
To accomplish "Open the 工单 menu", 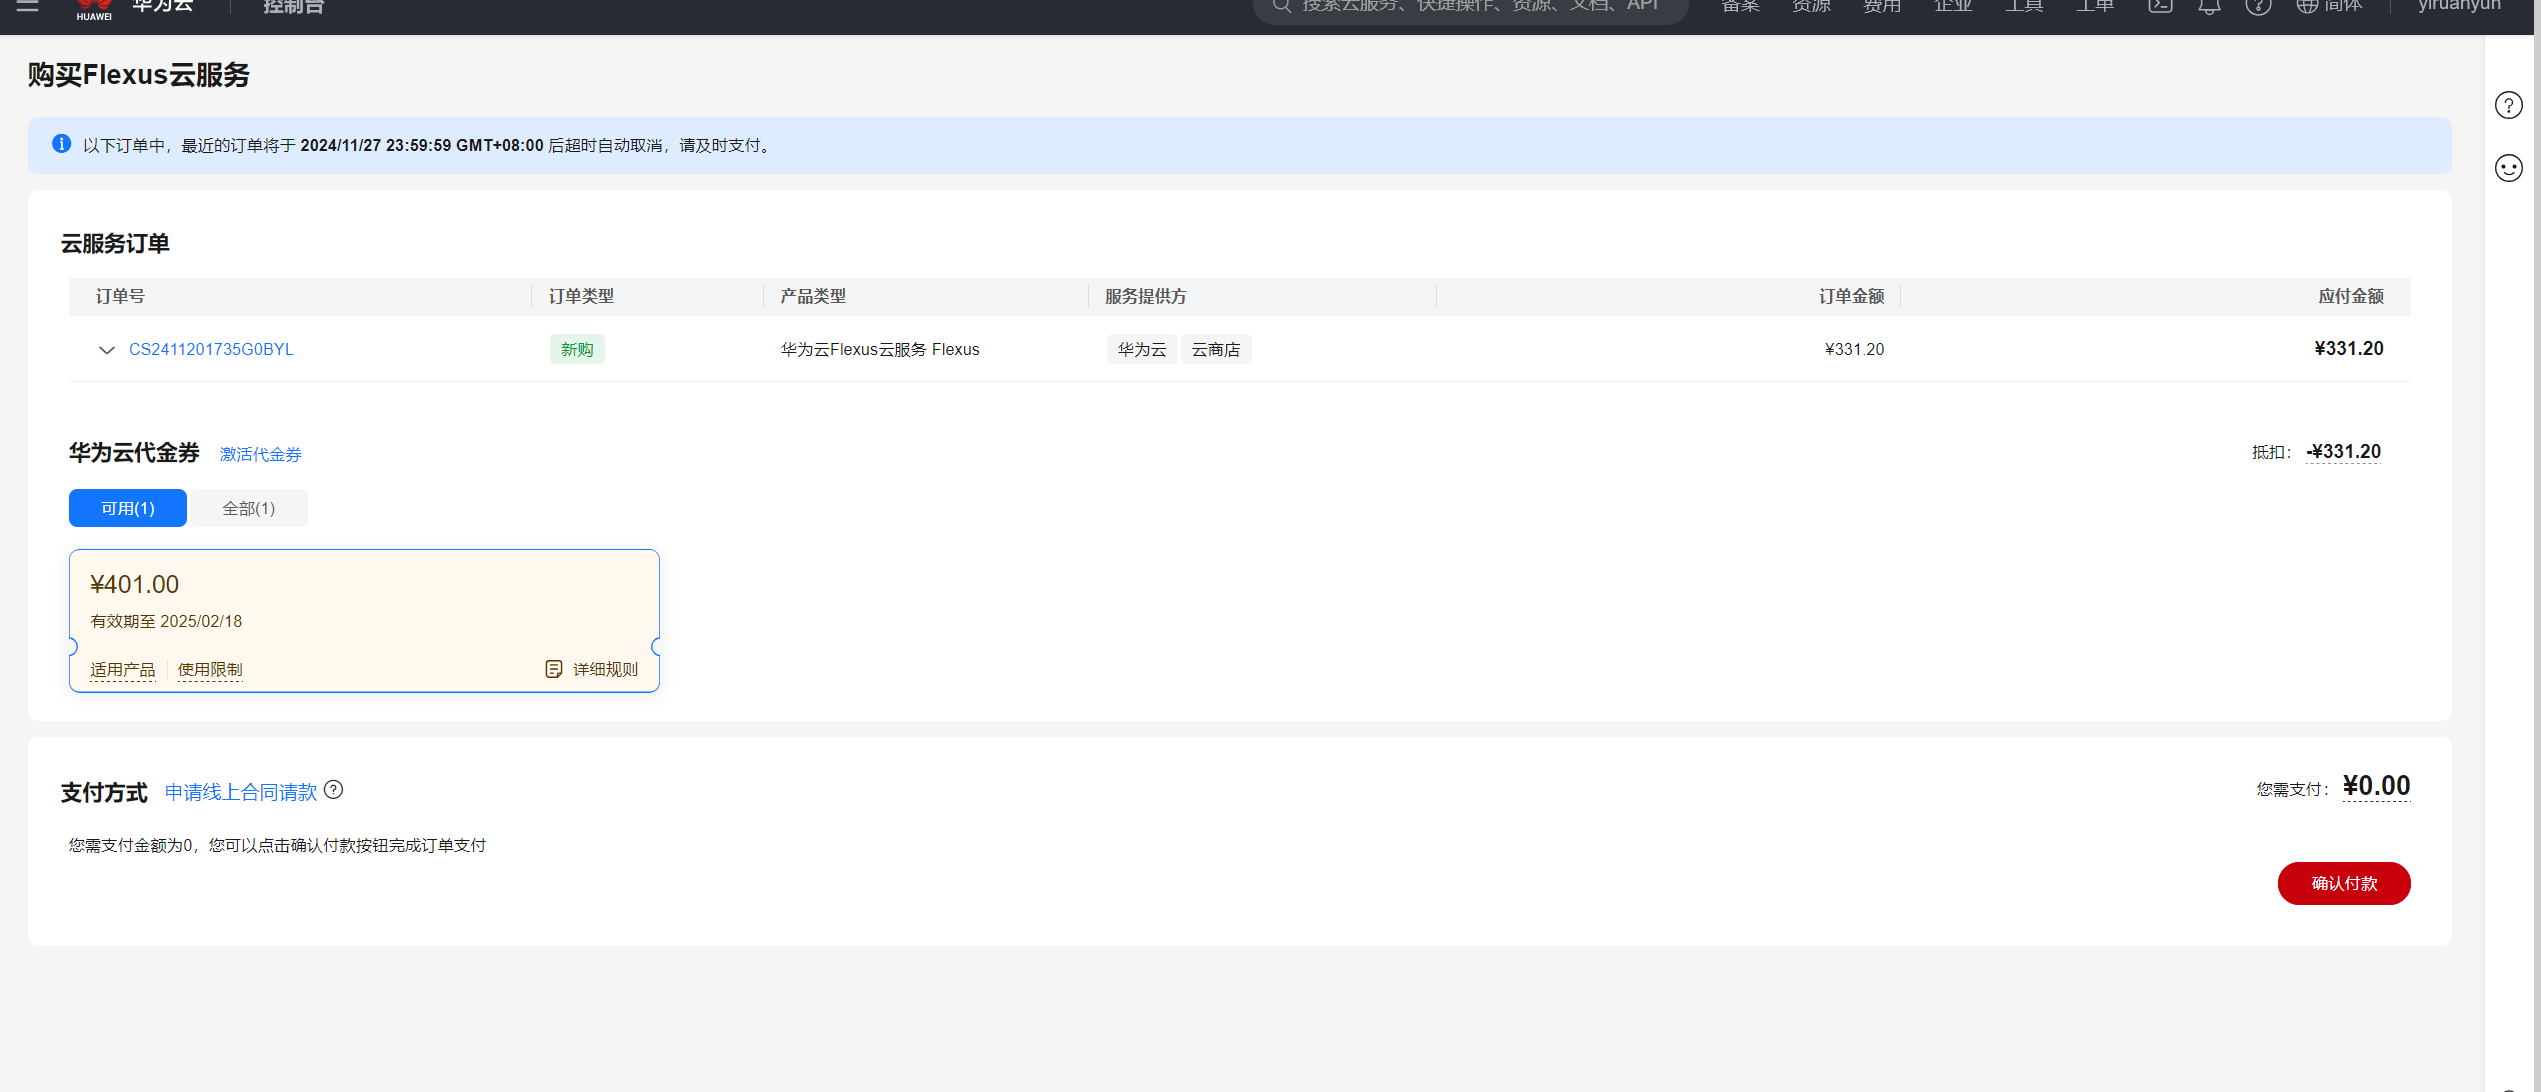I will coord(2095,6).
